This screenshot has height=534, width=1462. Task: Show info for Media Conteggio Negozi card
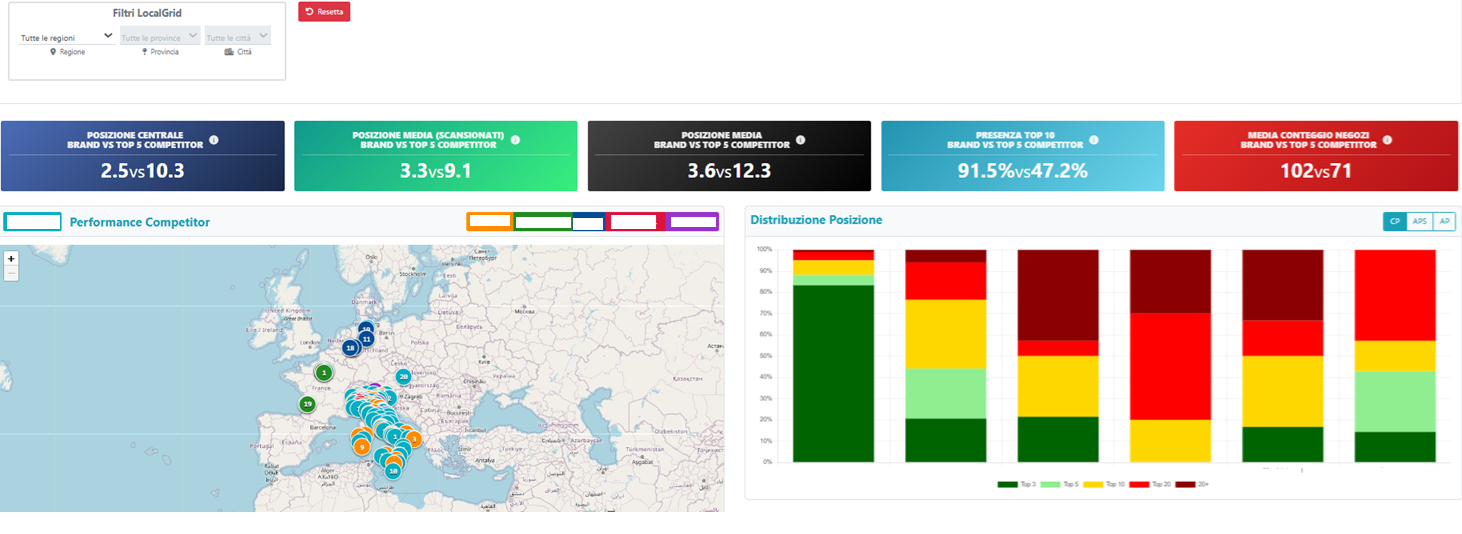coord(1387,140)
